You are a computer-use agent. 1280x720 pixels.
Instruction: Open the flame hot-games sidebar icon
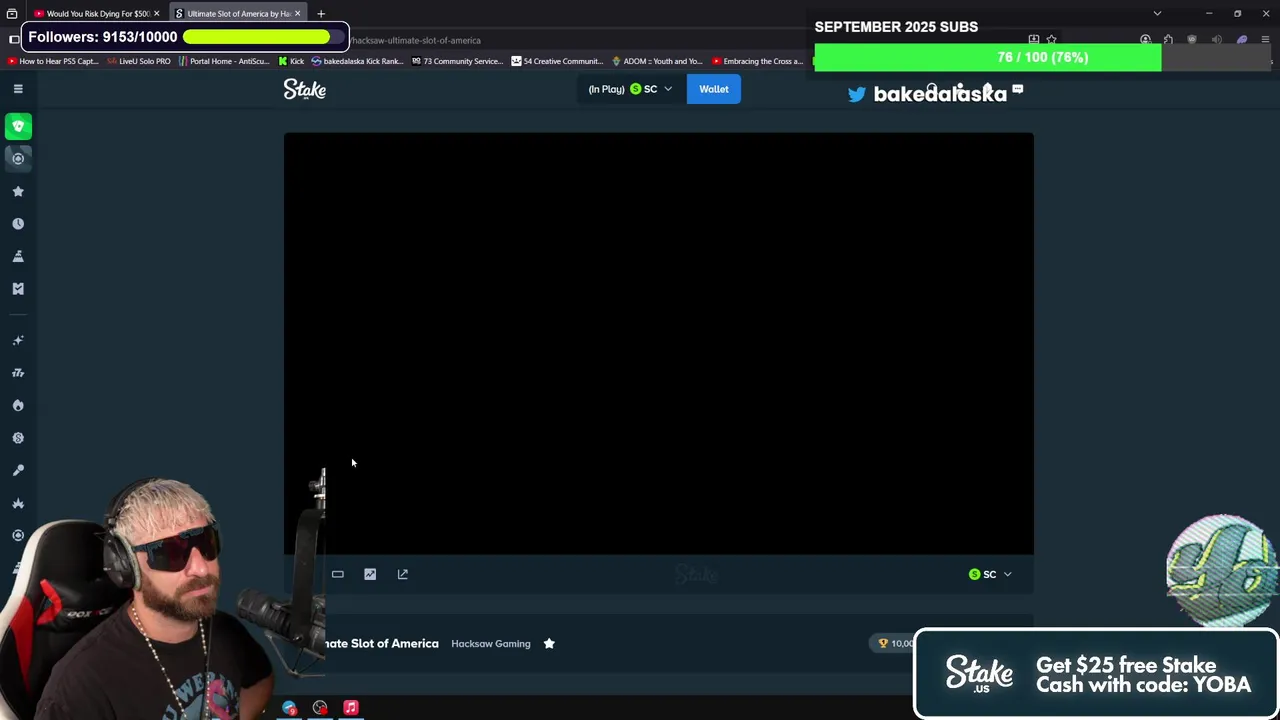click(18, 405)
